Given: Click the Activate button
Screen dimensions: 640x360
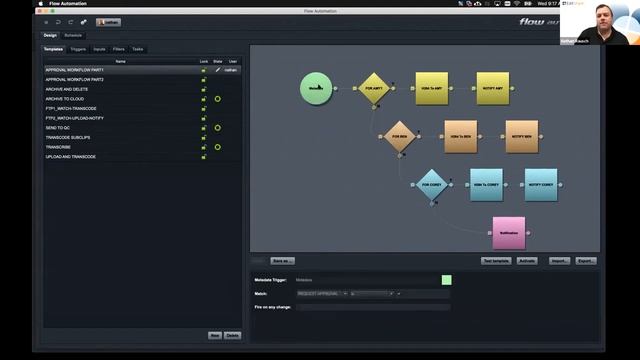Looking at the screenshot, I should click(527, 261).
